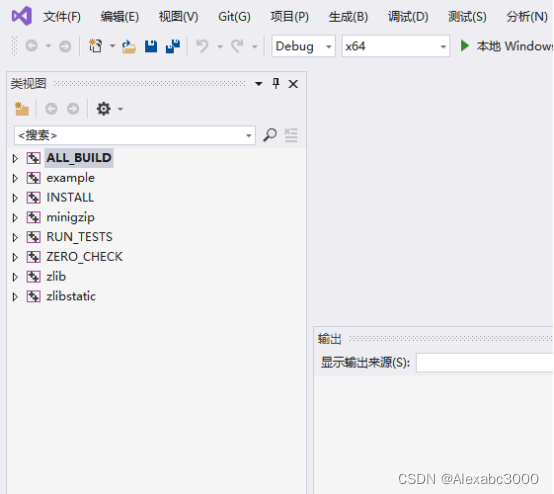Viewport: 554px width, 494px height.
Task: Click the Visual Studio logo icon
Action: (22, 16)
